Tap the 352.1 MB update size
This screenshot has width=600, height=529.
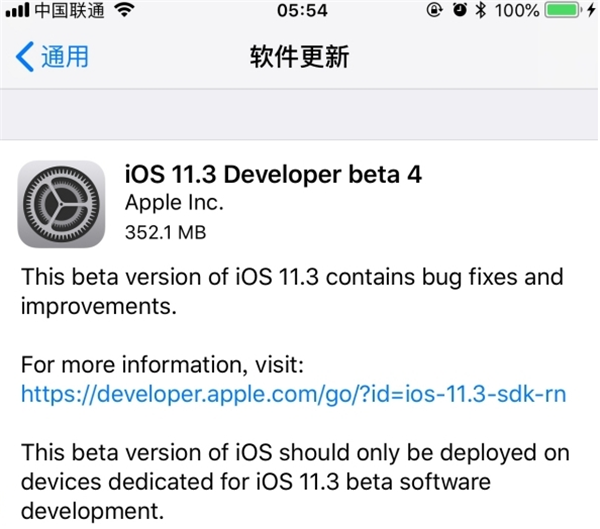pyautogui.click(x=165, y=233)
